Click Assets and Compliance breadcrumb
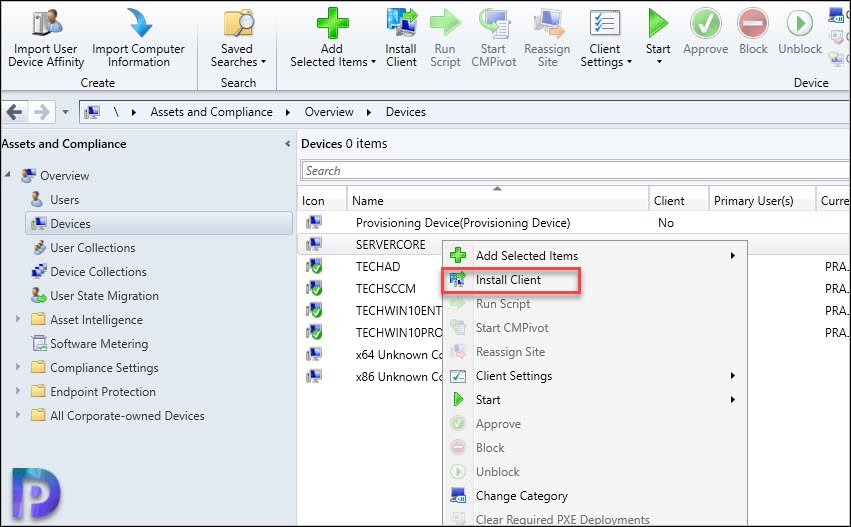Image resolution: width=851 pixels, height=527 pixels. [x=212, y=112]
